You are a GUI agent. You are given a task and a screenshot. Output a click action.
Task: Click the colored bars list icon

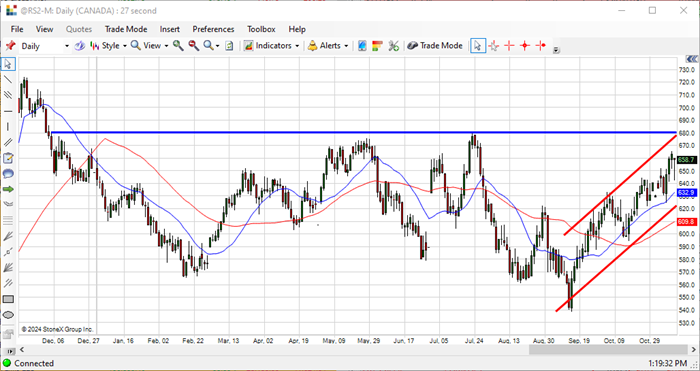[x=377, y=46]
